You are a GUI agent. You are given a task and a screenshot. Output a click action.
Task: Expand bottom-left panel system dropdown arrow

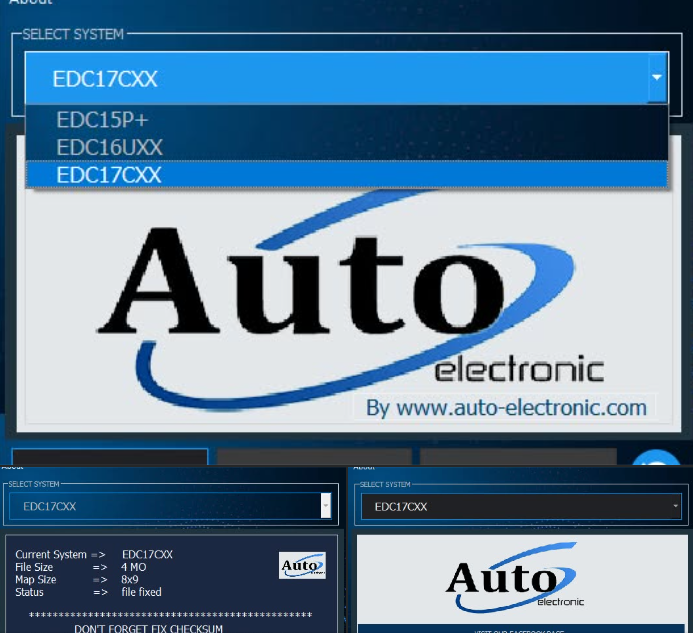[x=326, y=505]
